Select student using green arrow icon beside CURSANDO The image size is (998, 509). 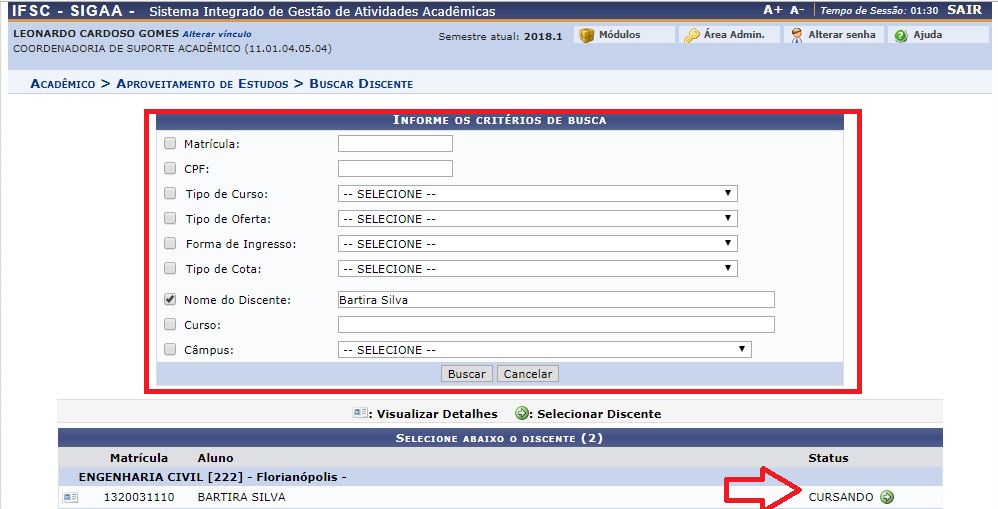pyautogui.click(x=887, y=497)
